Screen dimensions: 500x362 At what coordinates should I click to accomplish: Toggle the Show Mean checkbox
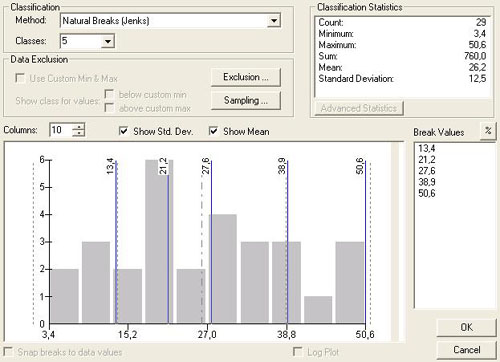coord(213,131)
